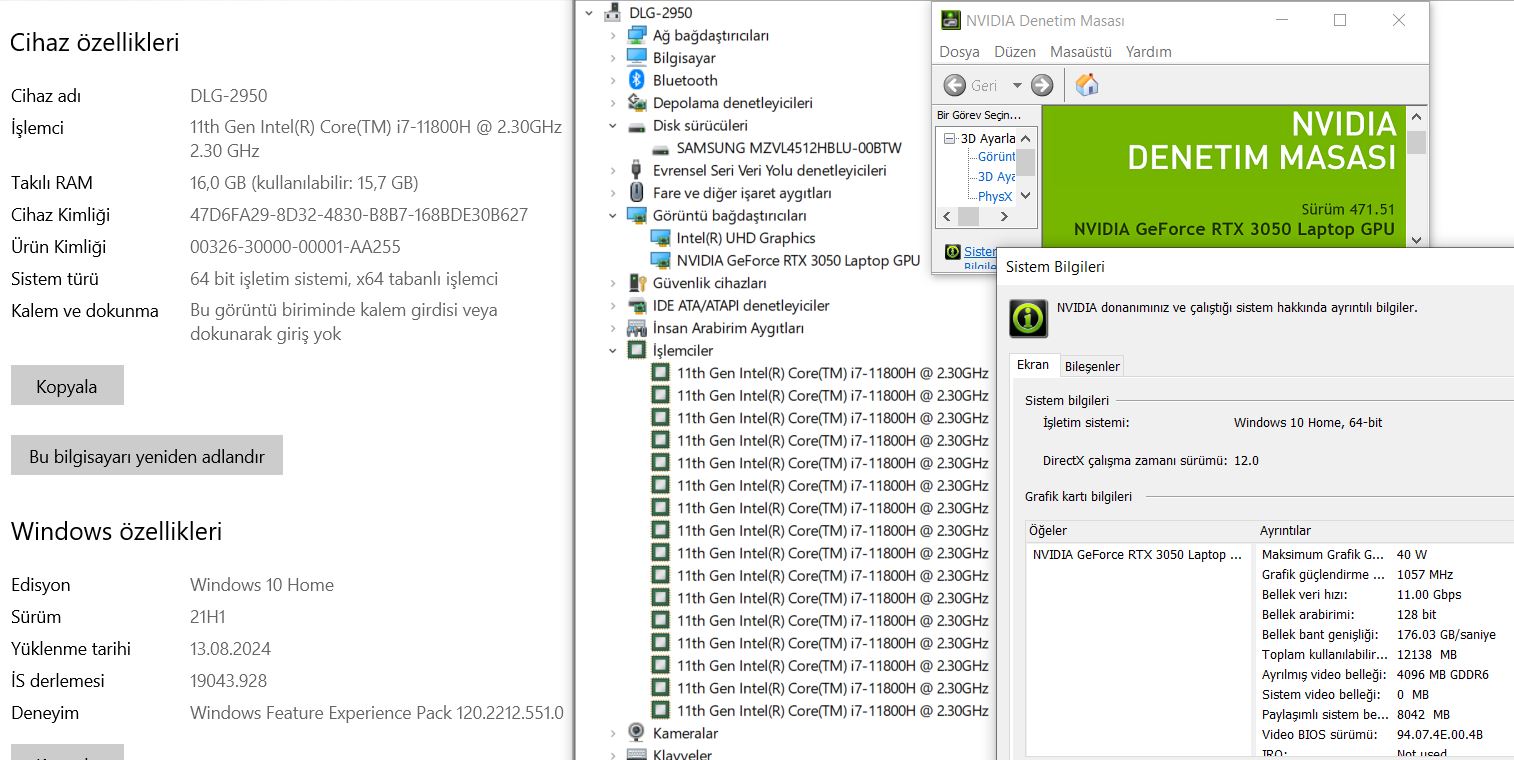Click the Ayrıntılar column header

click(1384, 530)
